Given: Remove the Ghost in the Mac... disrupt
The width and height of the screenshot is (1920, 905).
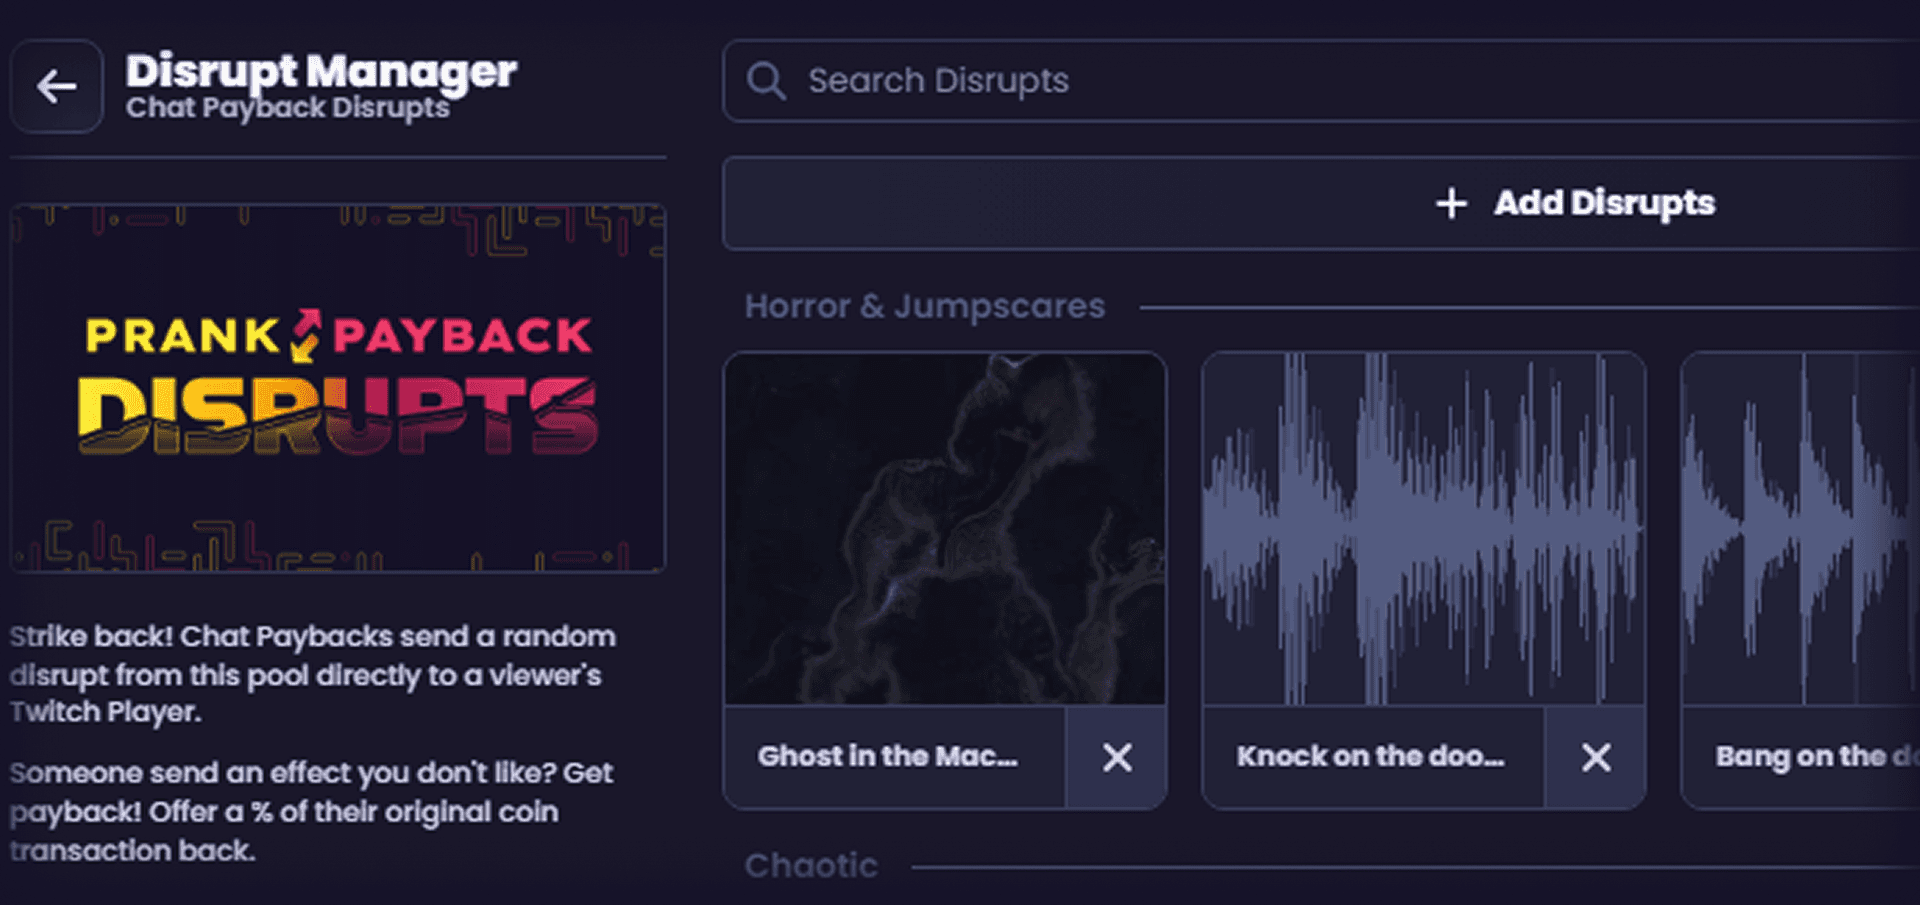Looking at the screenshot, I should click(x=1117, y=757).
